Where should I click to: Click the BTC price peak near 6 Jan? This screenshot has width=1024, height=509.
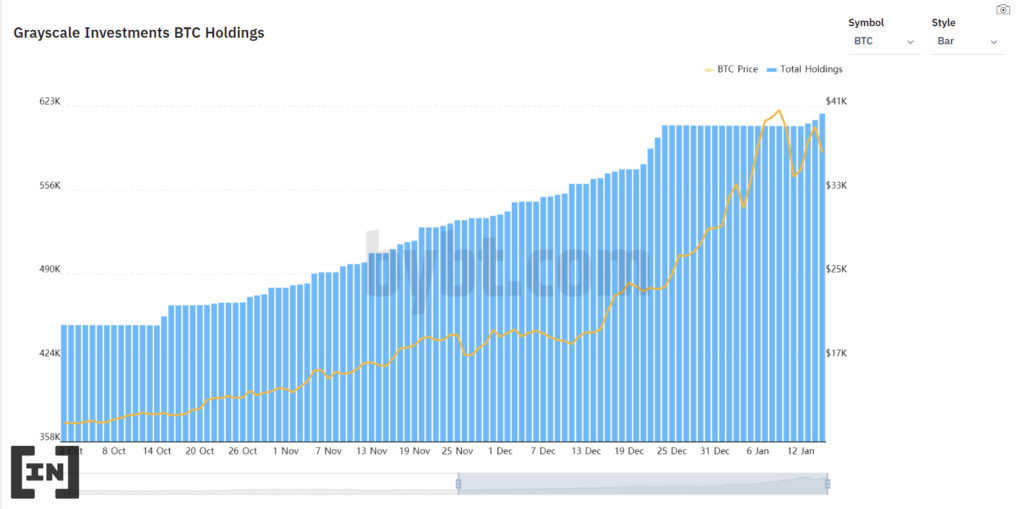[779, 111]
